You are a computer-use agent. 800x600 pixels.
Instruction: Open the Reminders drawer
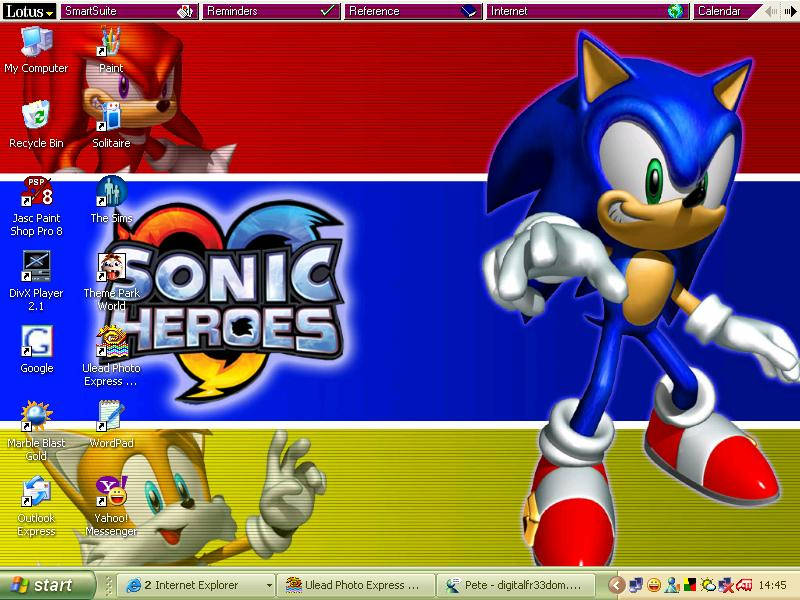[x=271, y=11]
